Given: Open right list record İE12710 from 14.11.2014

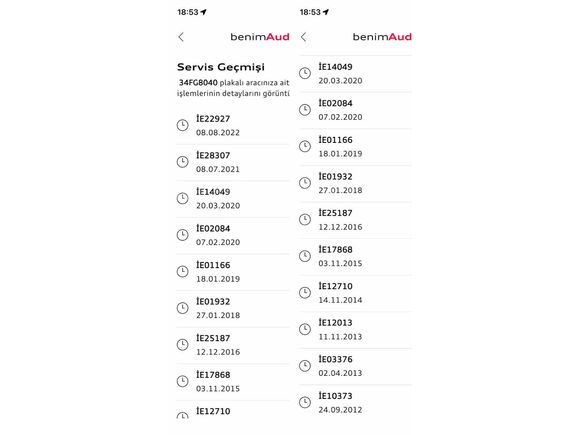Looking at the screenshot, I should point(355,293).
